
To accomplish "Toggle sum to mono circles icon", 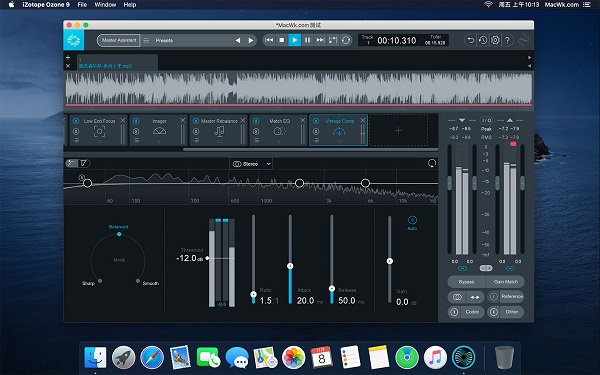I will tap(457, 297).
